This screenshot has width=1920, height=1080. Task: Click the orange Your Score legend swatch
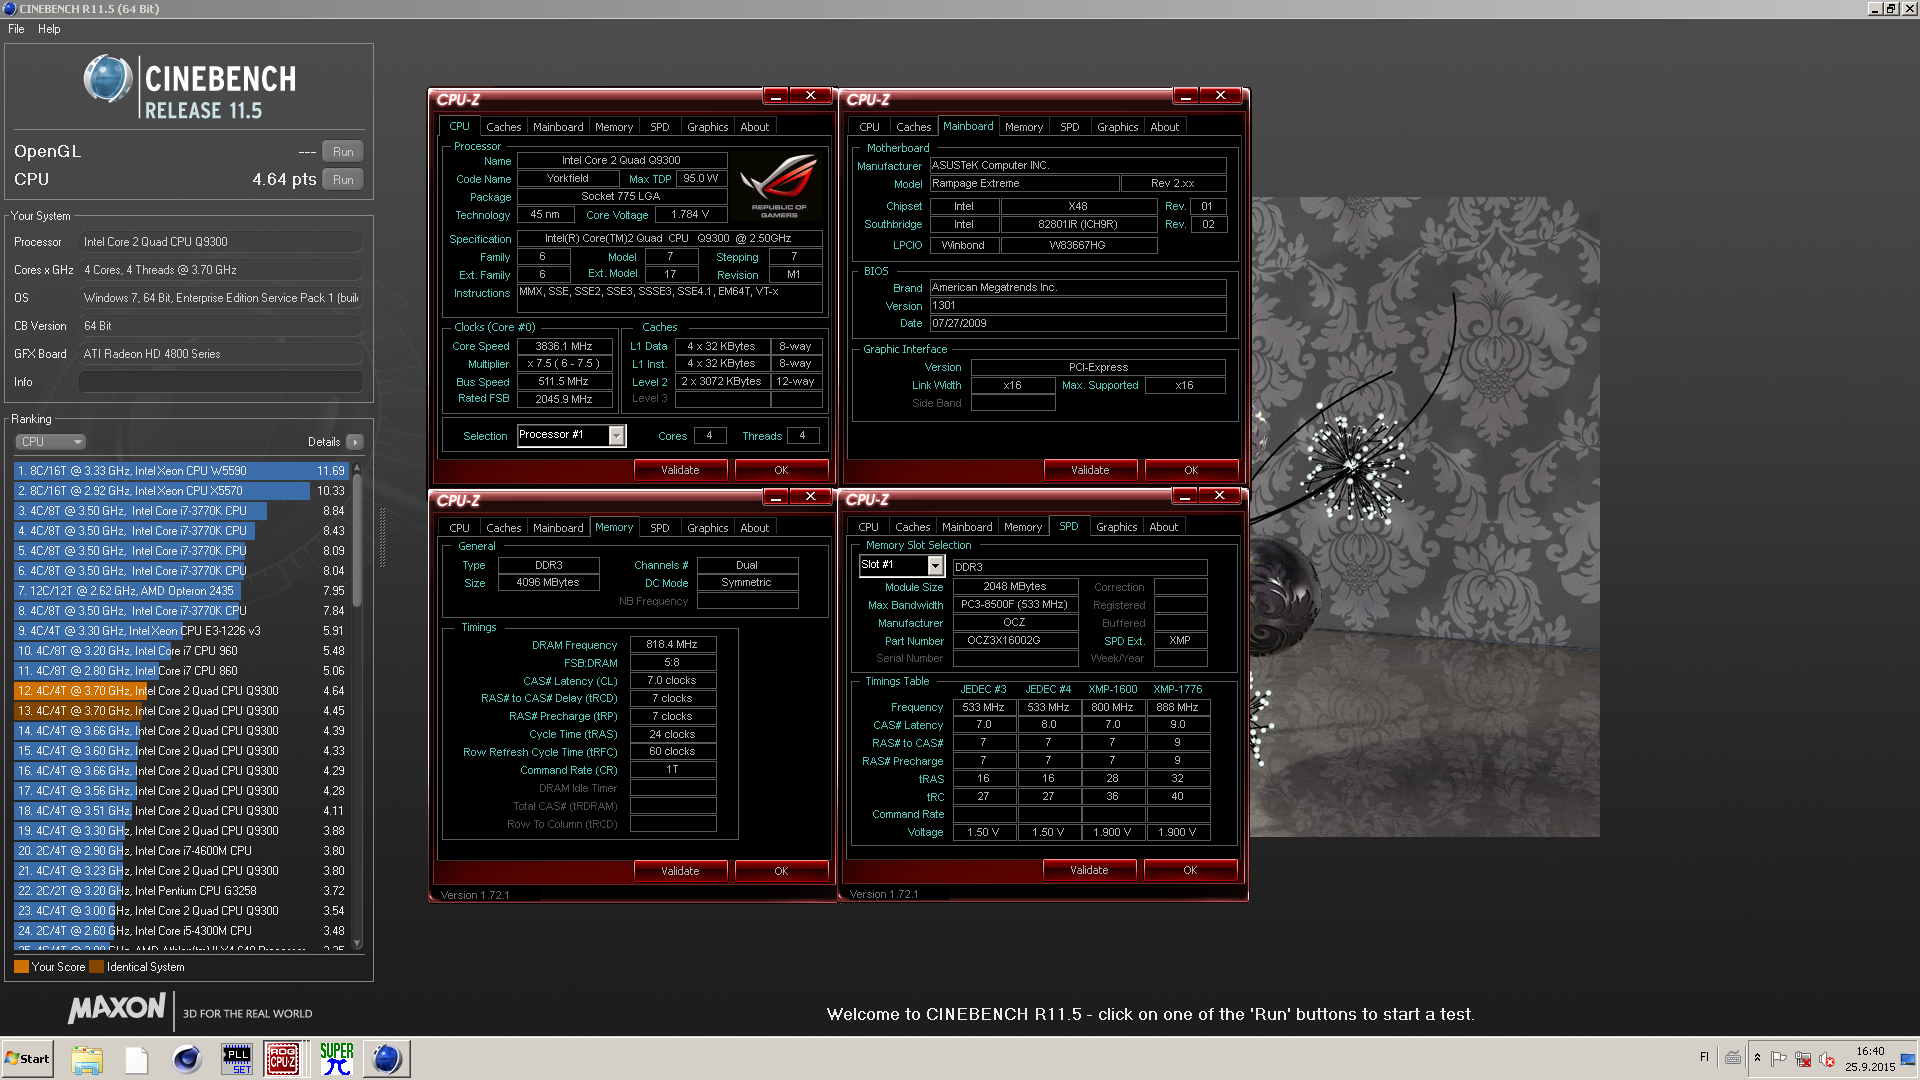(21, 967)
